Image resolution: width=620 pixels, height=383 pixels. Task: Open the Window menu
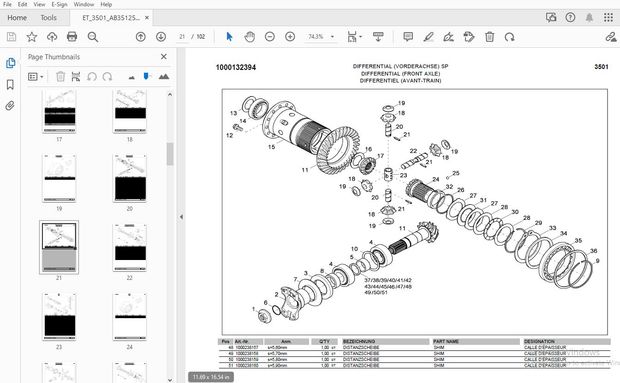(84, 4)
